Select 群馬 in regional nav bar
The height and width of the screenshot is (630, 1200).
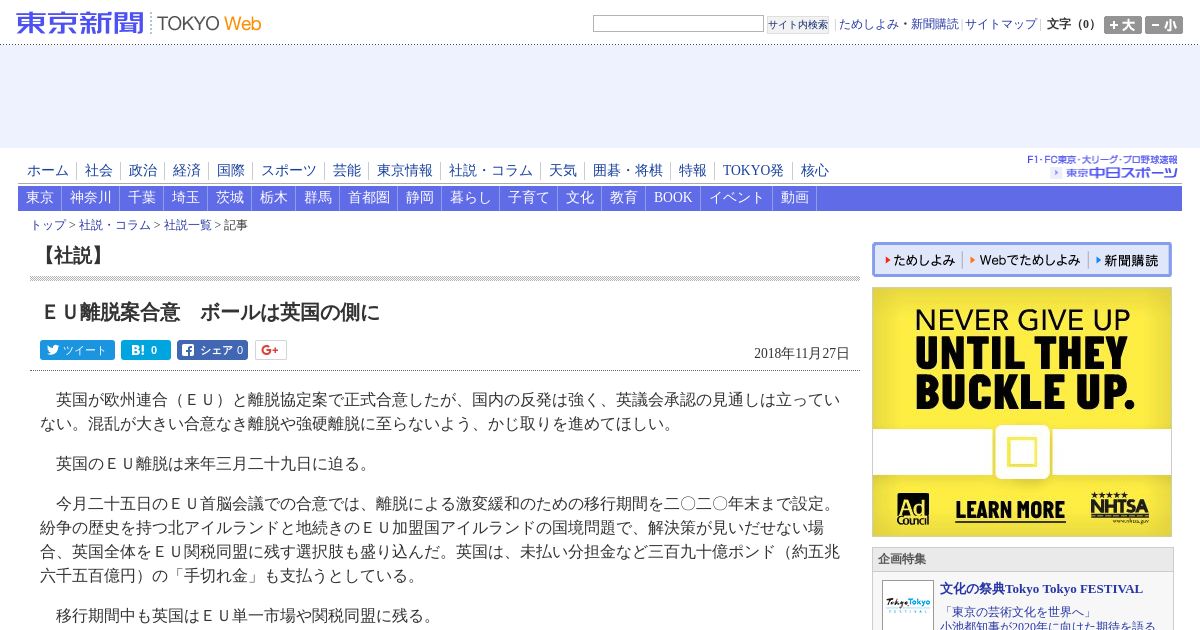point(318,198)
